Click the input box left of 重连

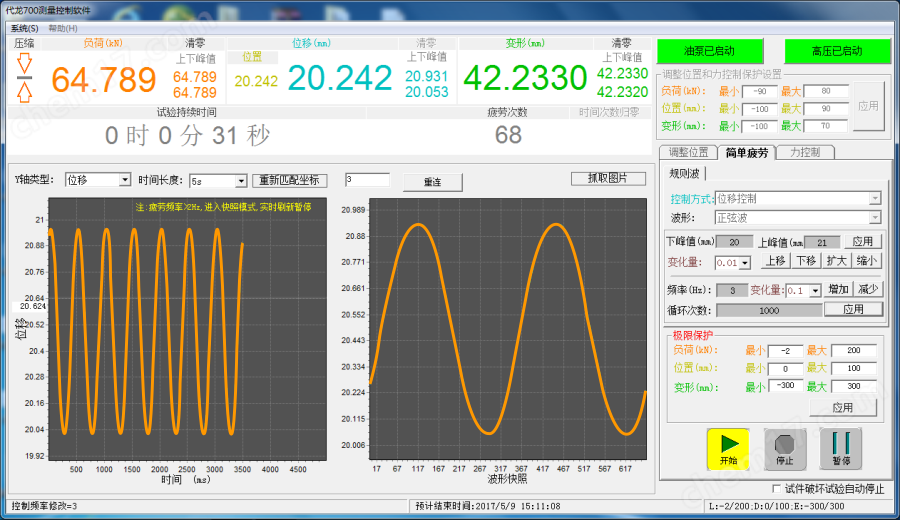click(x=367, y=180)
